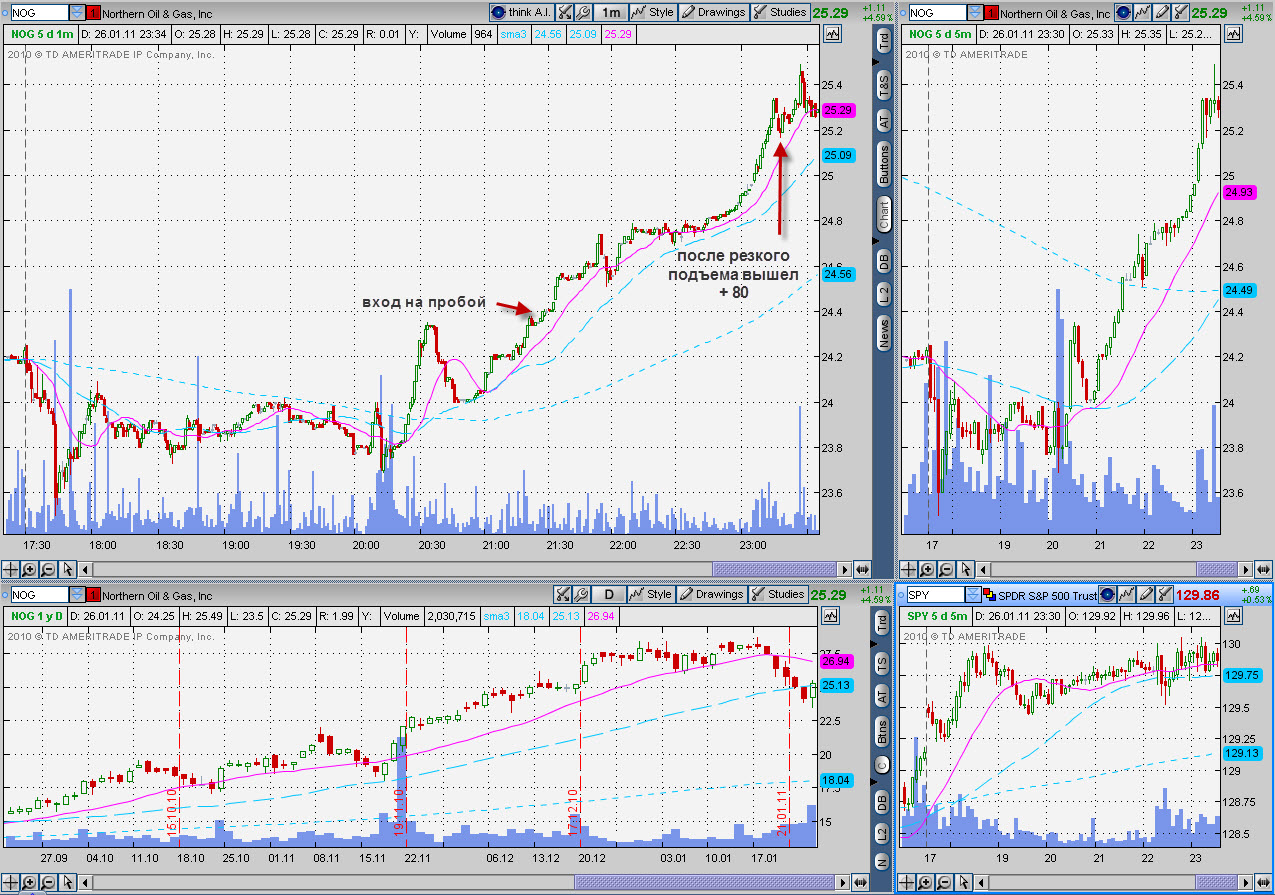Open AT tab on upper sidebar
This screenshot has width=1275, height=895.
point(884,120)
